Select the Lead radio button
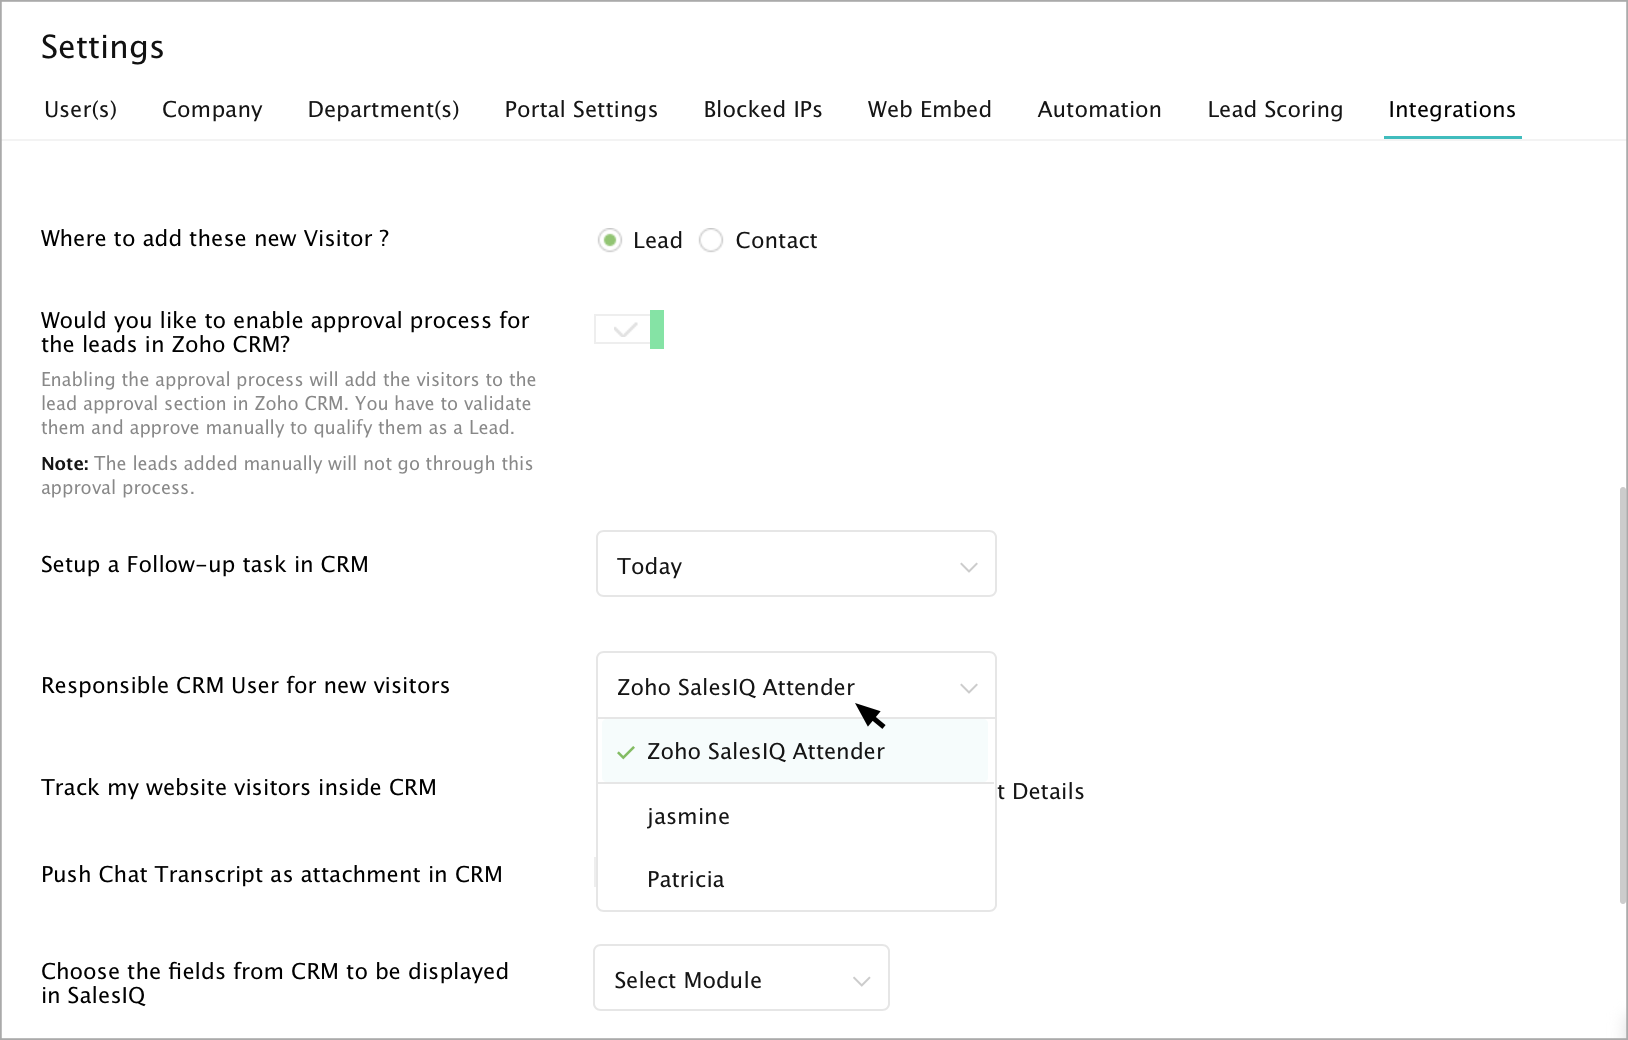The width and height of the screenshot is (1628, 1040). click(609, 240)
